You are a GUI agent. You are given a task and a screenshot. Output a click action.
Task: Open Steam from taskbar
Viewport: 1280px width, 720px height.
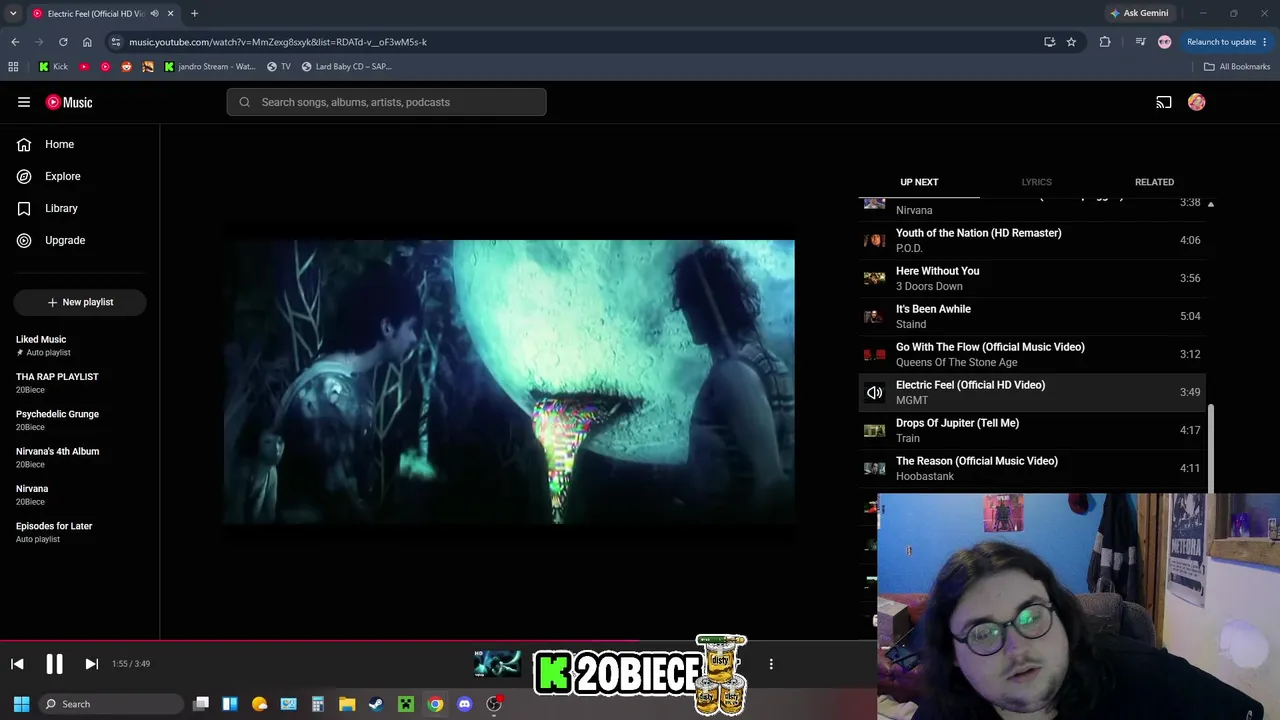tap(376, 704)
